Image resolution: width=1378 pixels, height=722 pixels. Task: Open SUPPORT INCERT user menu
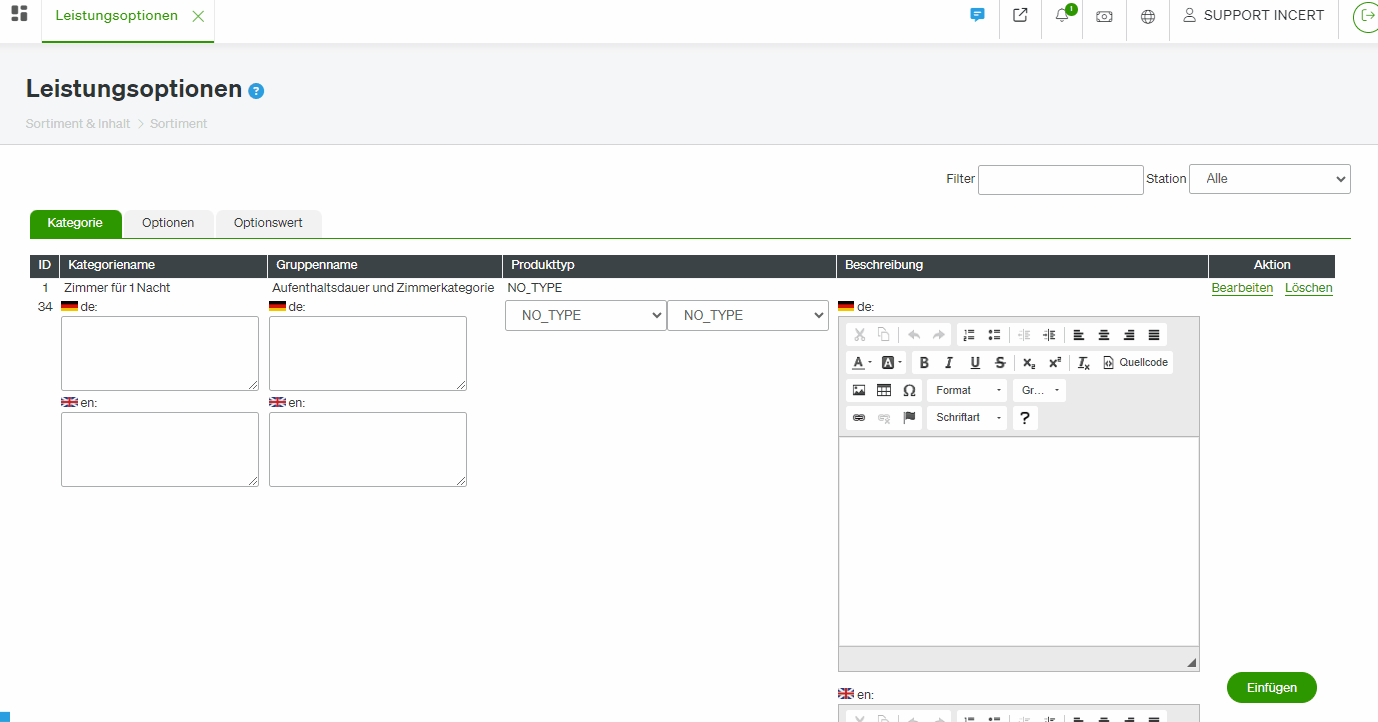pos(1254,16)
